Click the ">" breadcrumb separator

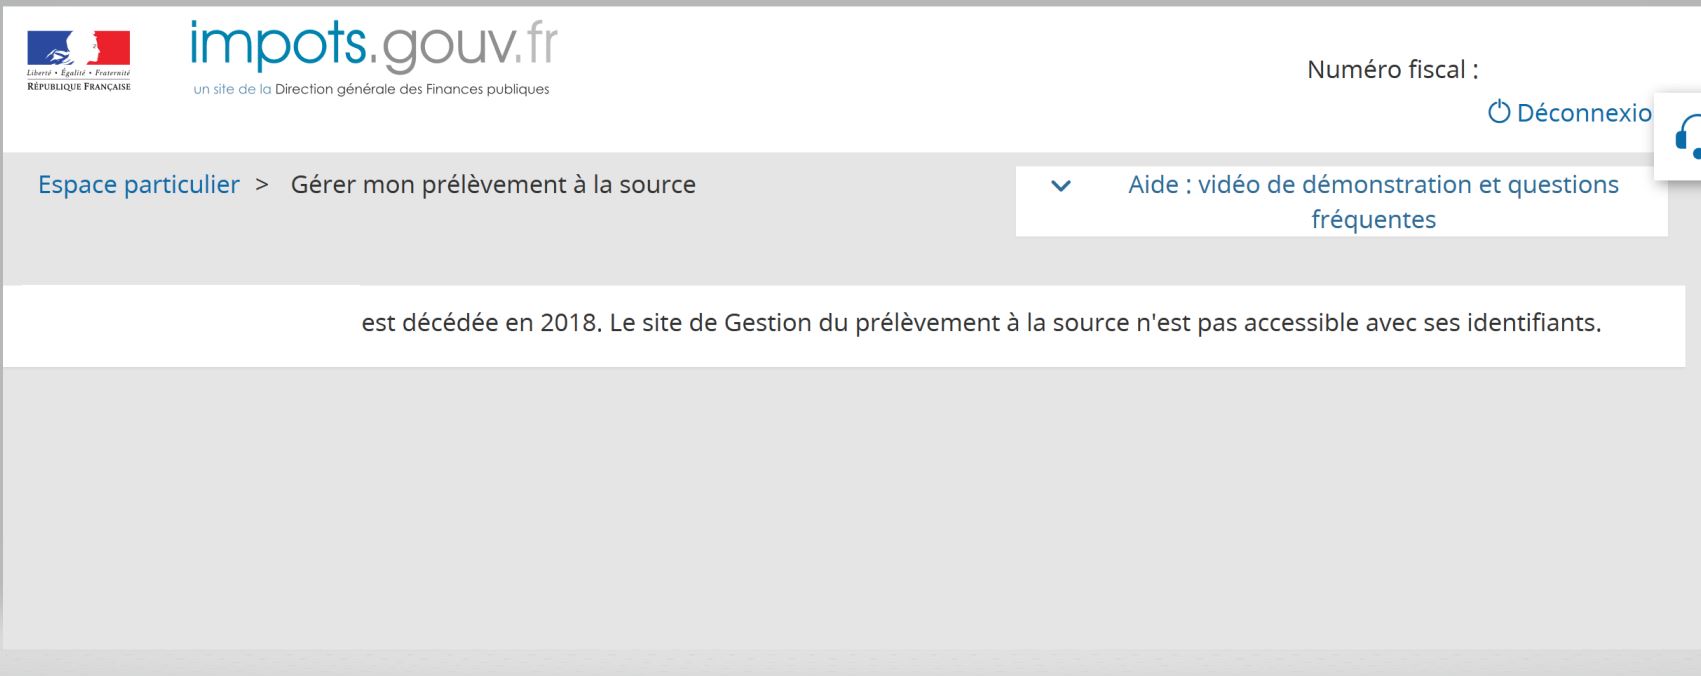point(263,185)
